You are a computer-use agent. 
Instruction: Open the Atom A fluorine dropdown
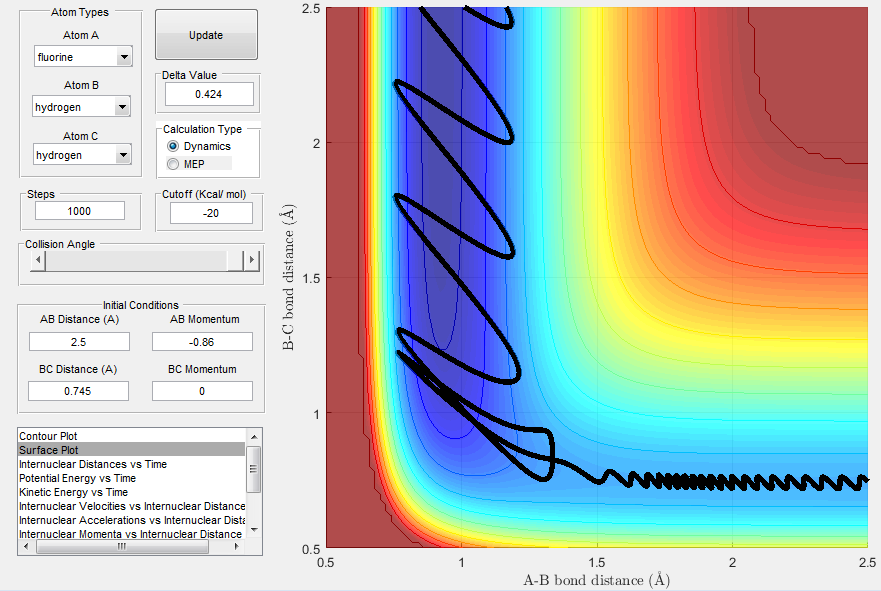(83, 57)
